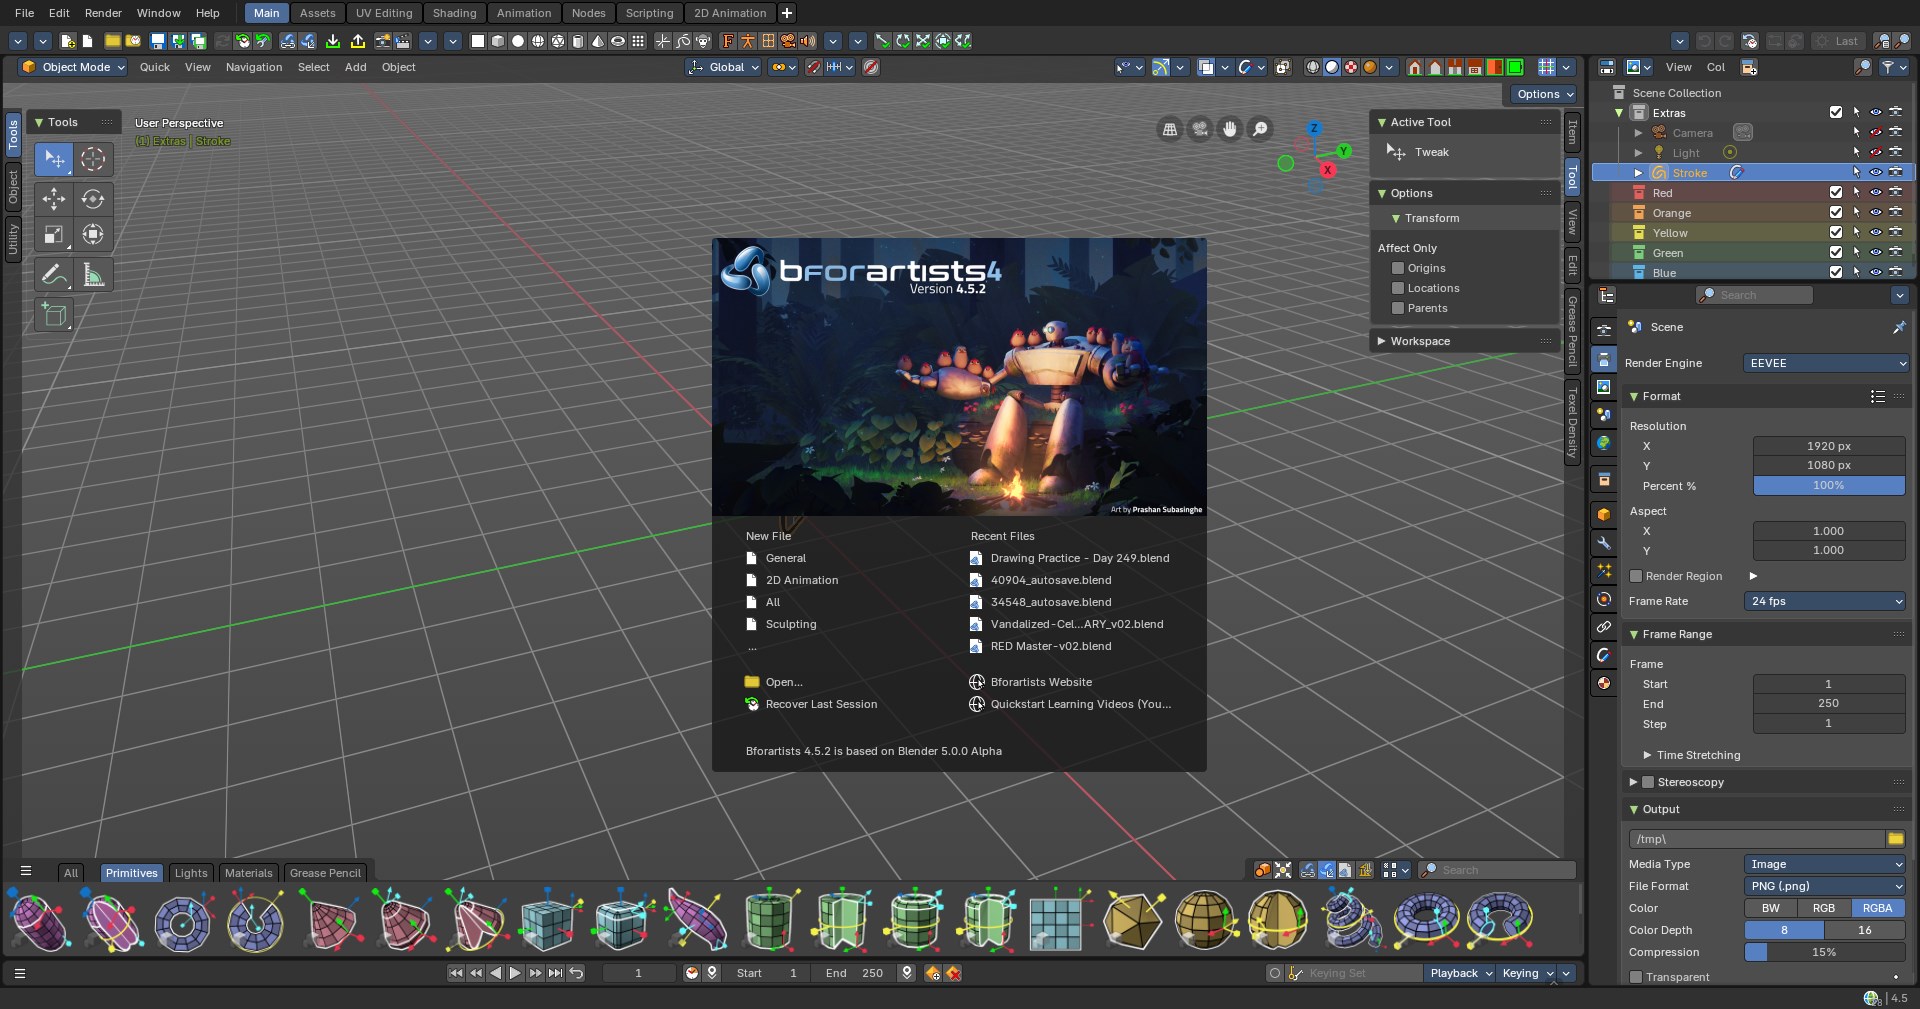Select the Measure tool in the toolbar
1920x1009 pixels.
tap(93, 275)
